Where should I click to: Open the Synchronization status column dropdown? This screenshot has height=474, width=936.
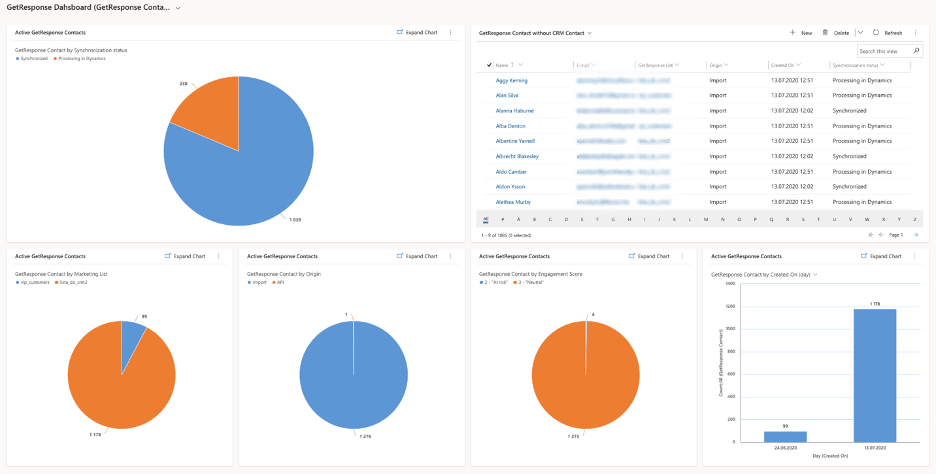(882, 65)
